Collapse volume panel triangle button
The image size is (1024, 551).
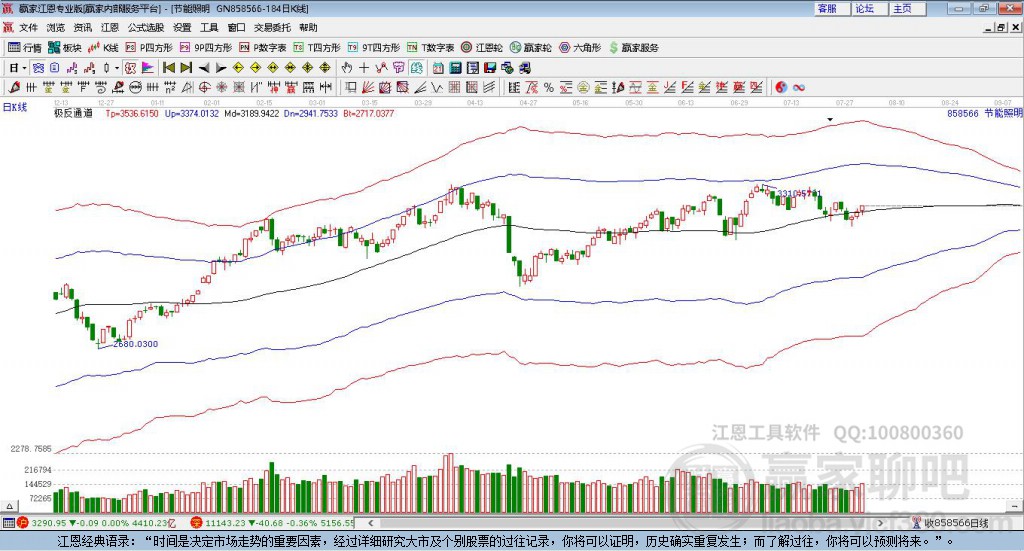coord(9,506)
